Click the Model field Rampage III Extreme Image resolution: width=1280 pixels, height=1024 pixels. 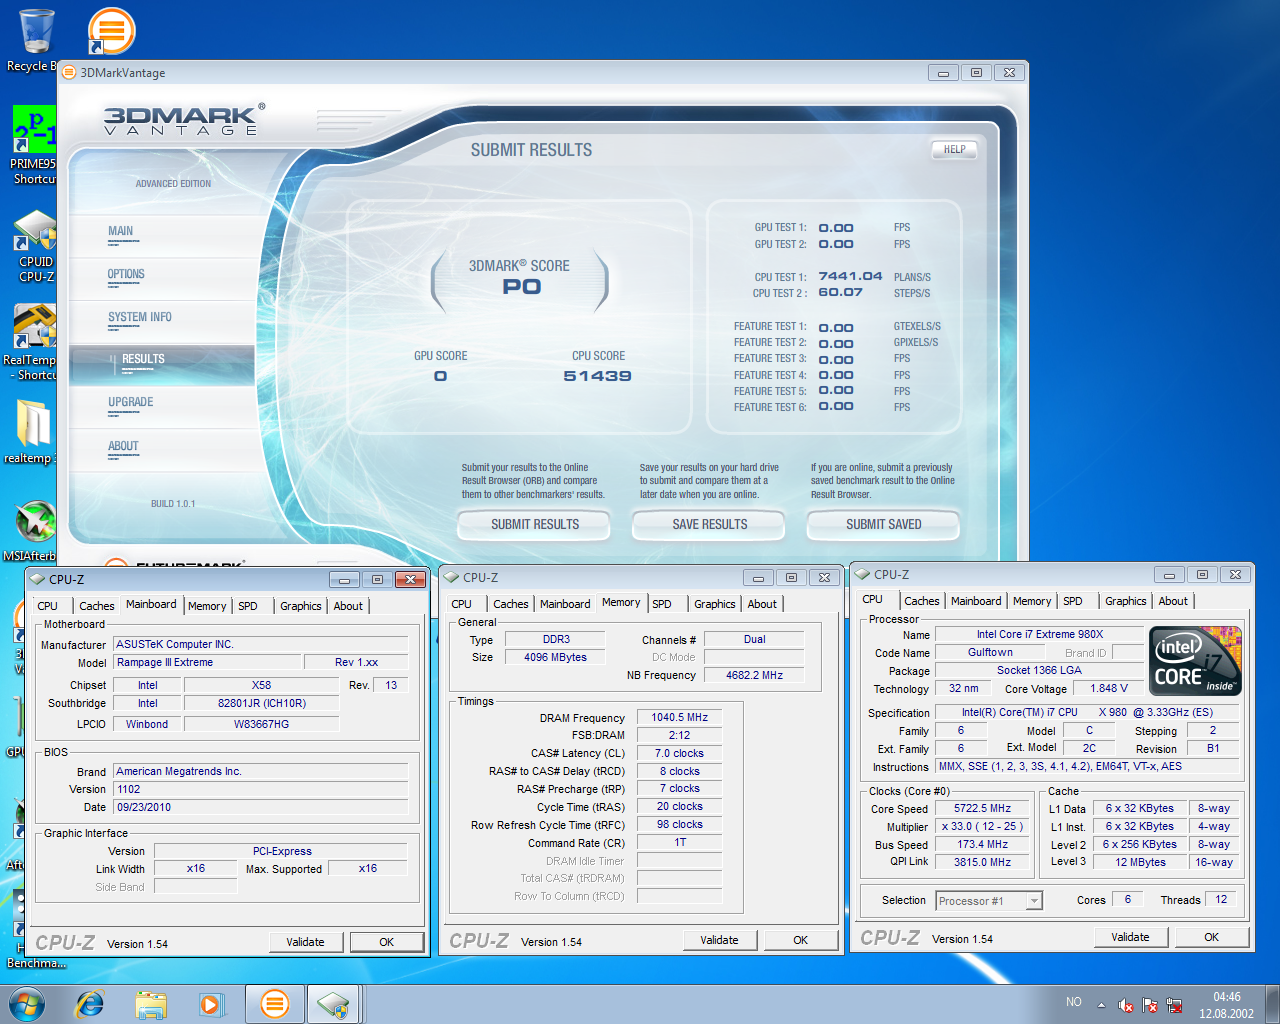pyautogui.click(x=207, y=662)
